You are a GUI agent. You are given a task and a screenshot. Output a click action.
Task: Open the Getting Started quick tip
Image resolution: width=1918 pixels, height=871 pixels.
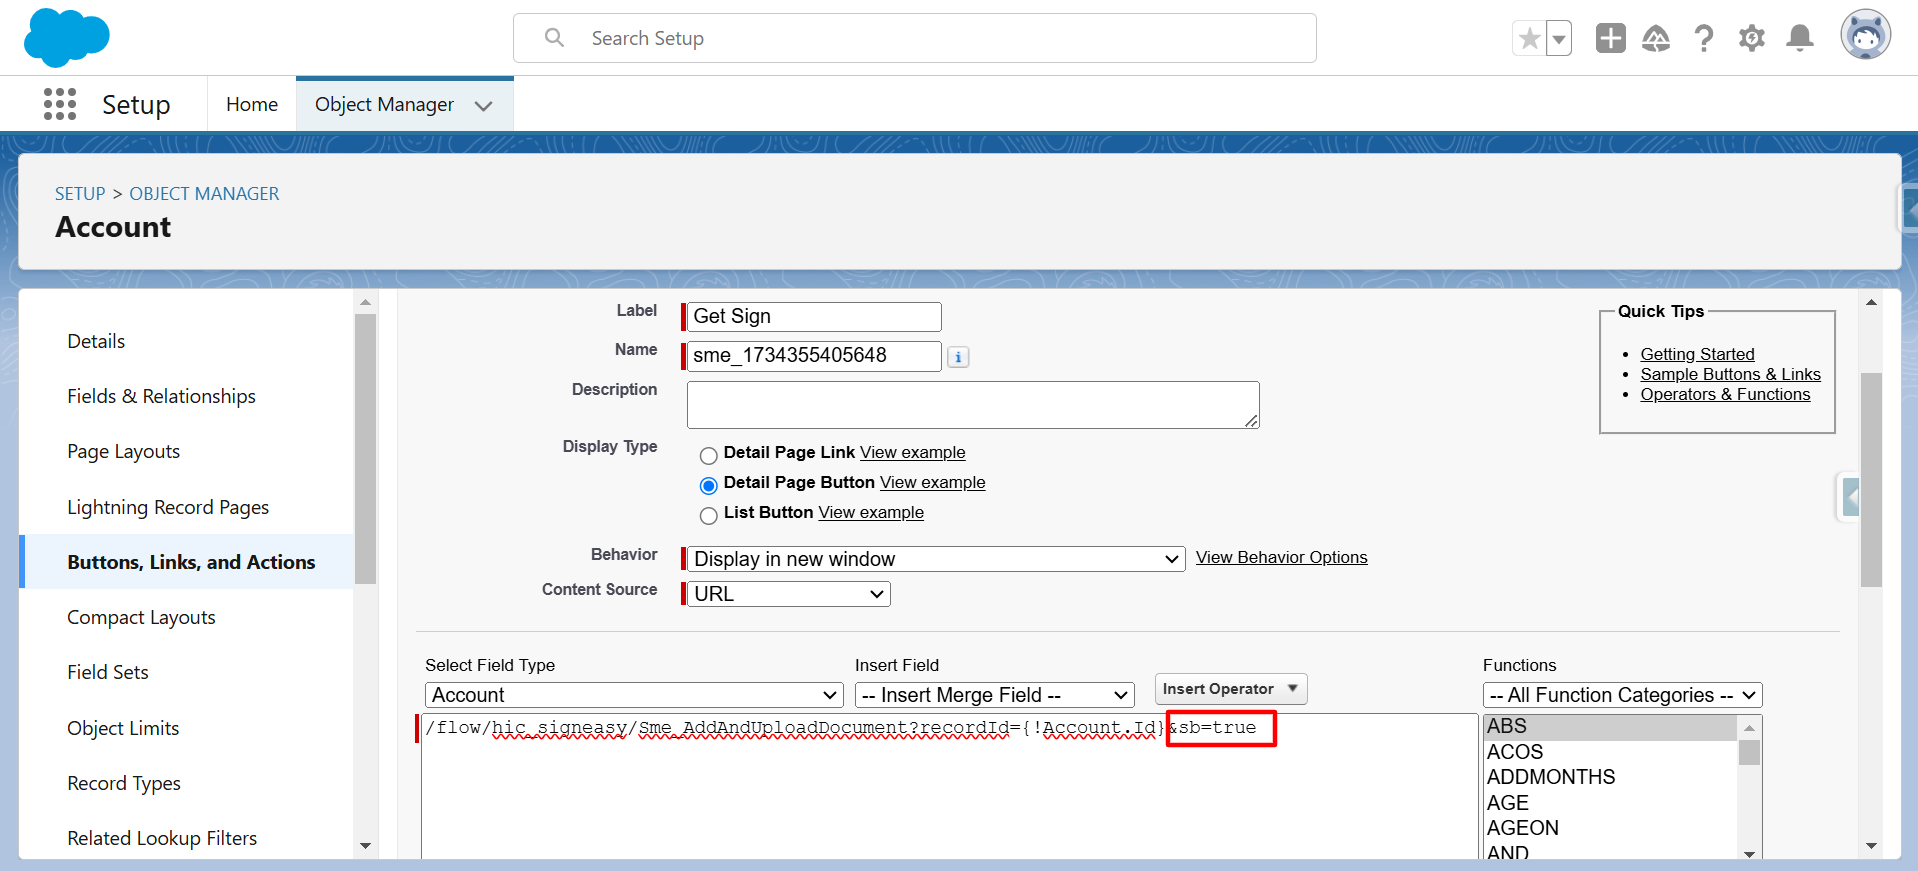tap(1697, 354)
